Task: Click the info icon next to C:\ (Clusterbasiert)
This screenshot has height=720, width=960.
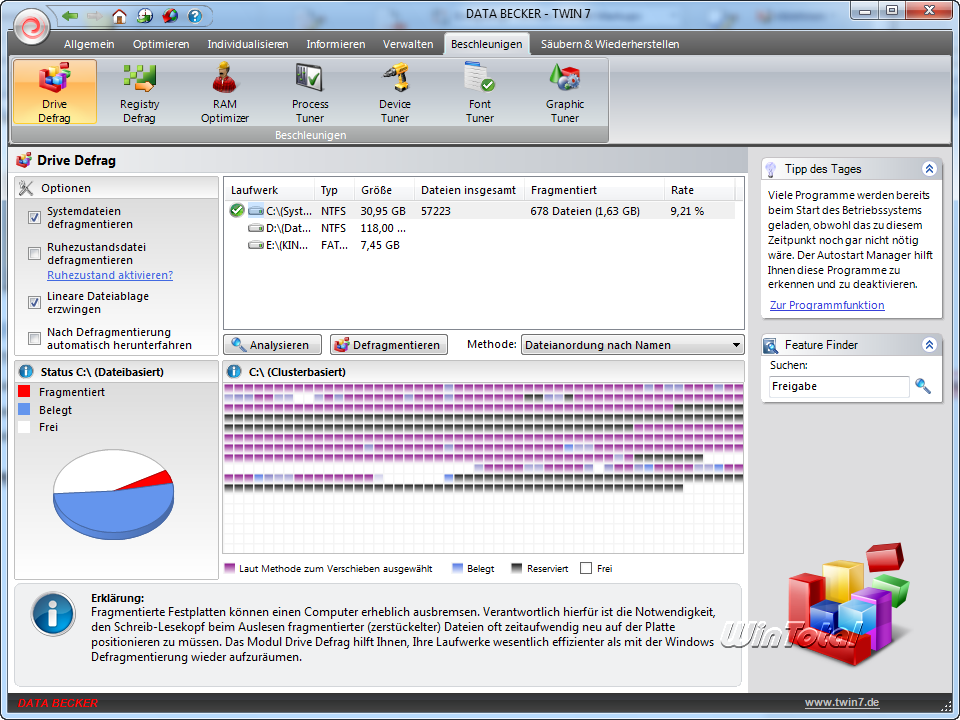Action: [234, 372]
